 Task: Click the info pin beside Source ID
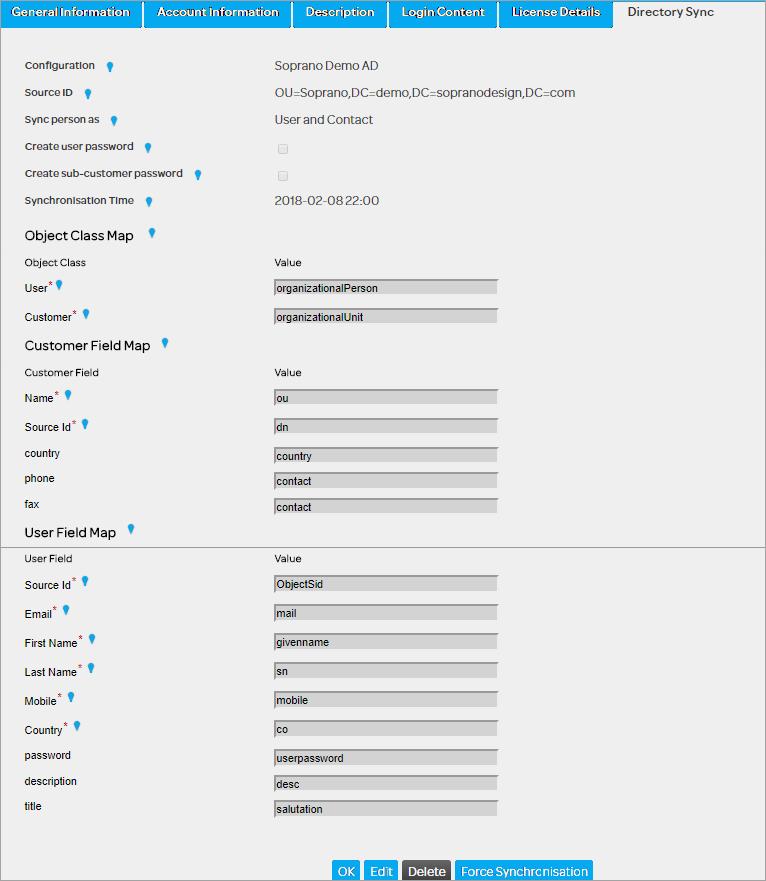pyautogui.click(x=88, y=94)
